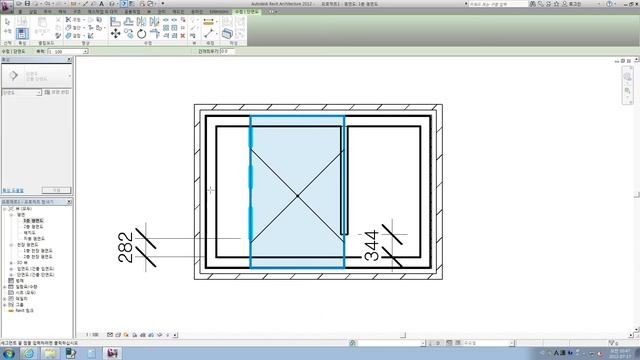Click the InfoCenter search text field
This screenshot has height=360, width=640.
click(498, 4)
